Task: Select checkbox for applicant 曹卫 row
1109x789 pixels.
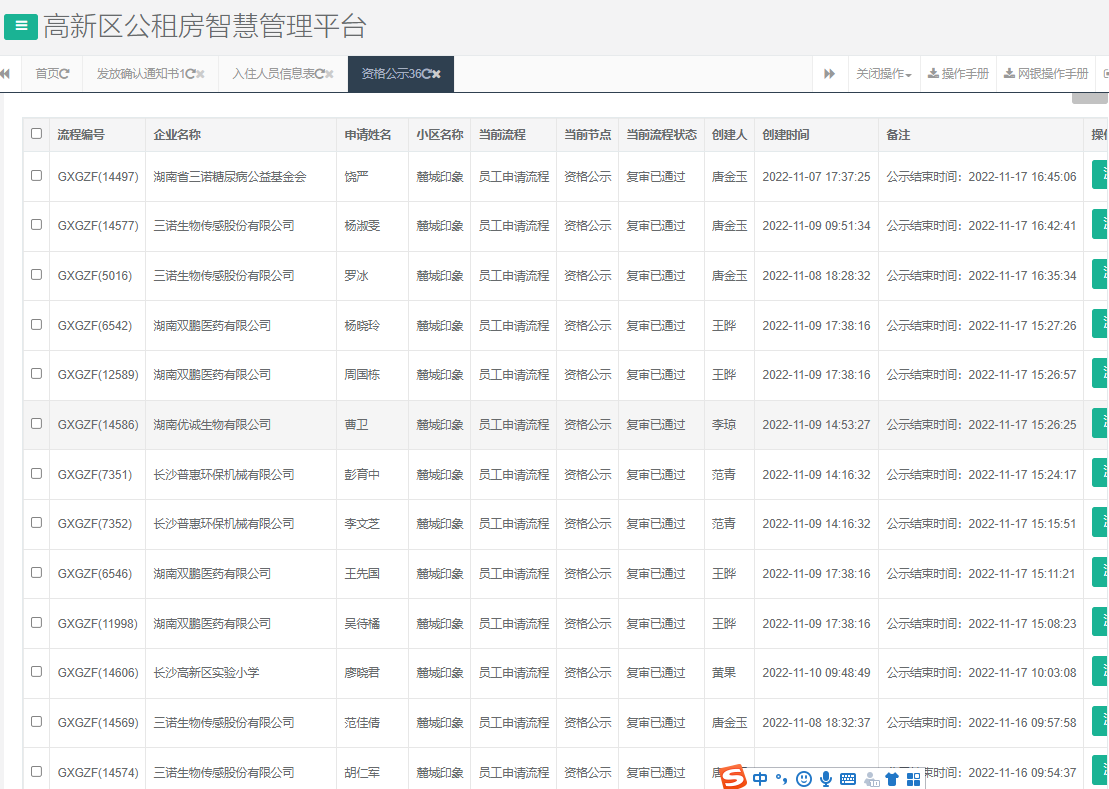Action: pos(37,424)
